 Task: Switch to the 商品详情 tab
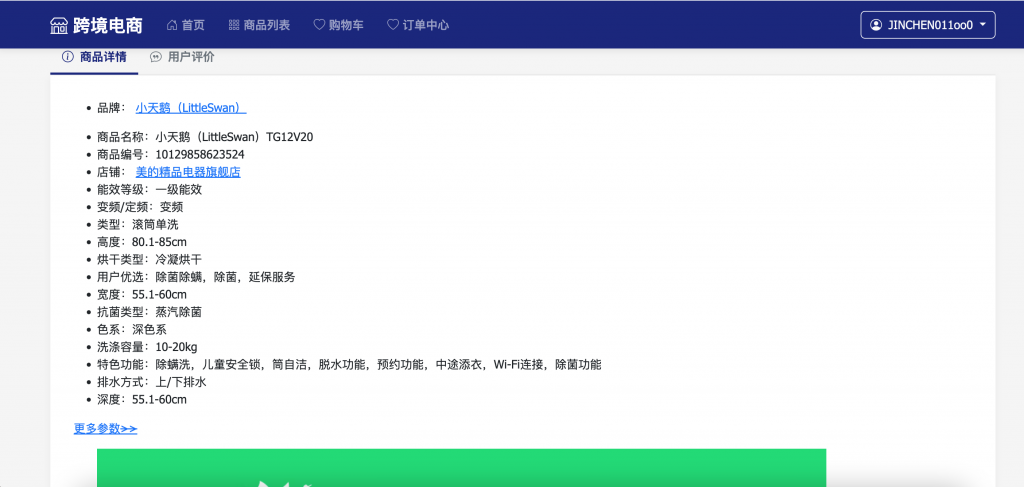pos(94,57)
